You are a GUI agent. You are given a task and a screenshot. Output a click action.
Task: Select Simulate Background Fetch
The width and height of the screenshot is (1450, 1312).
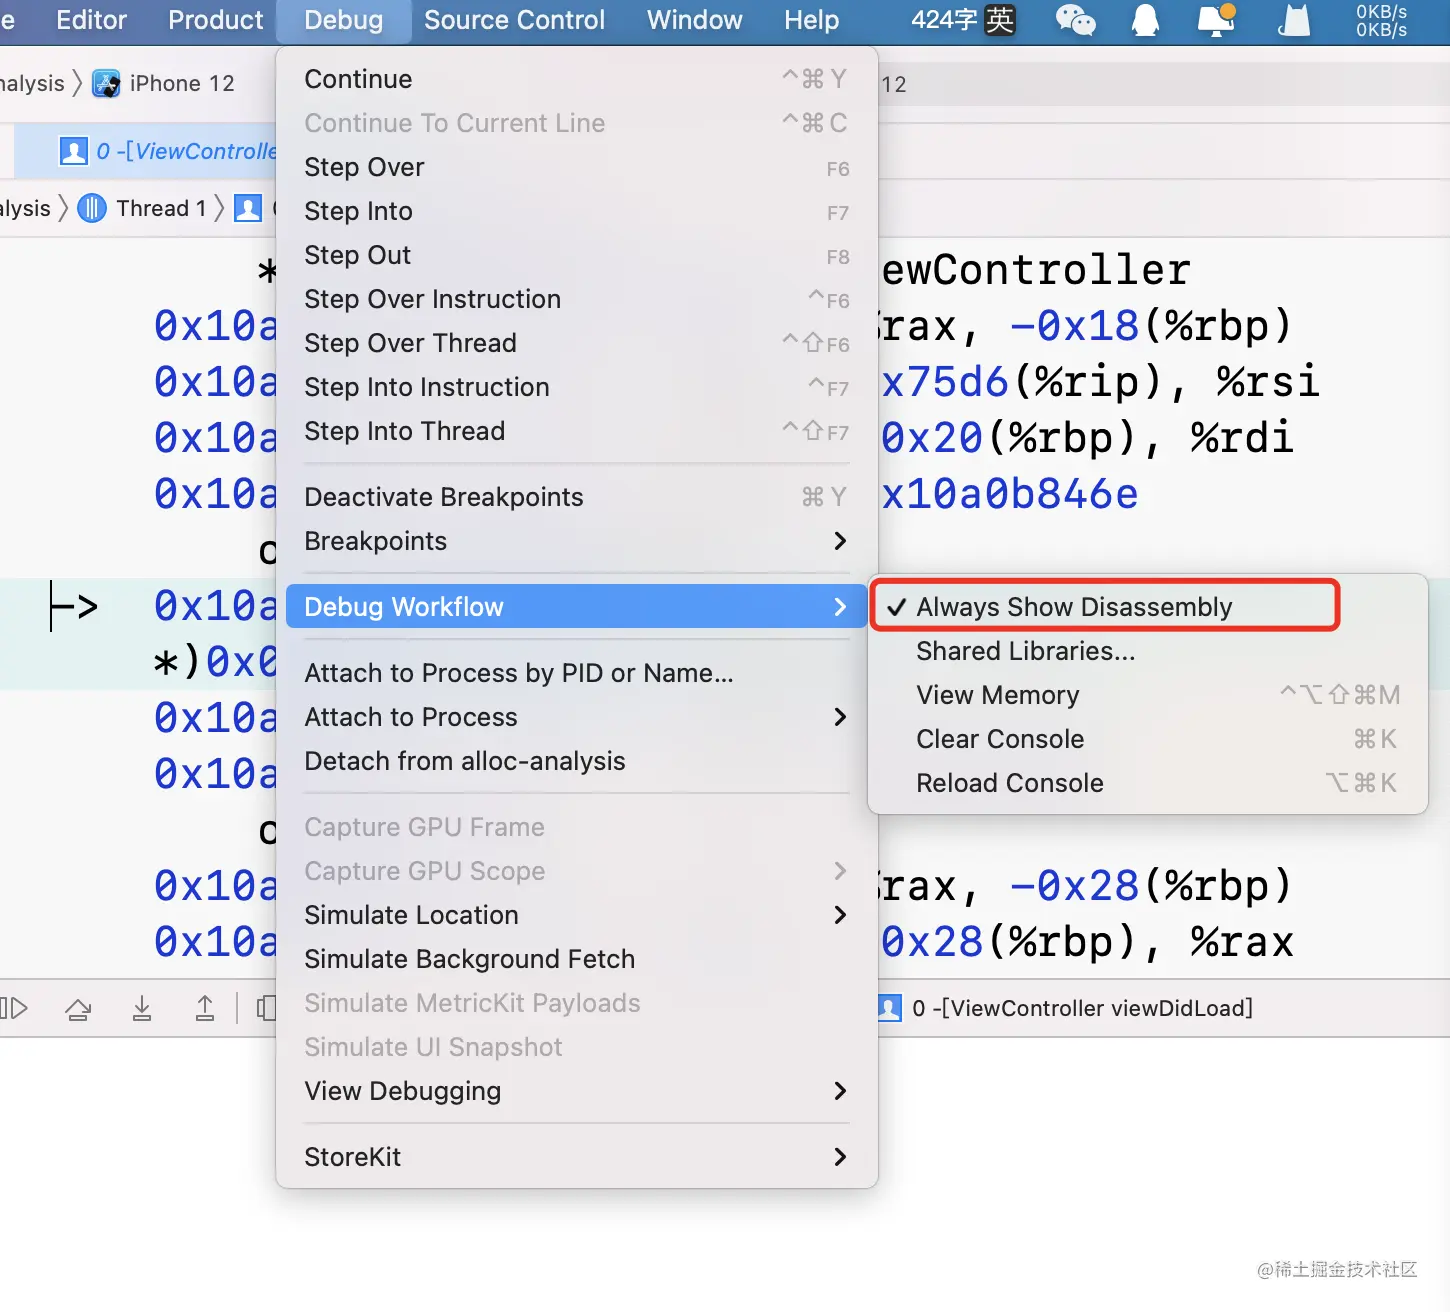576,959
